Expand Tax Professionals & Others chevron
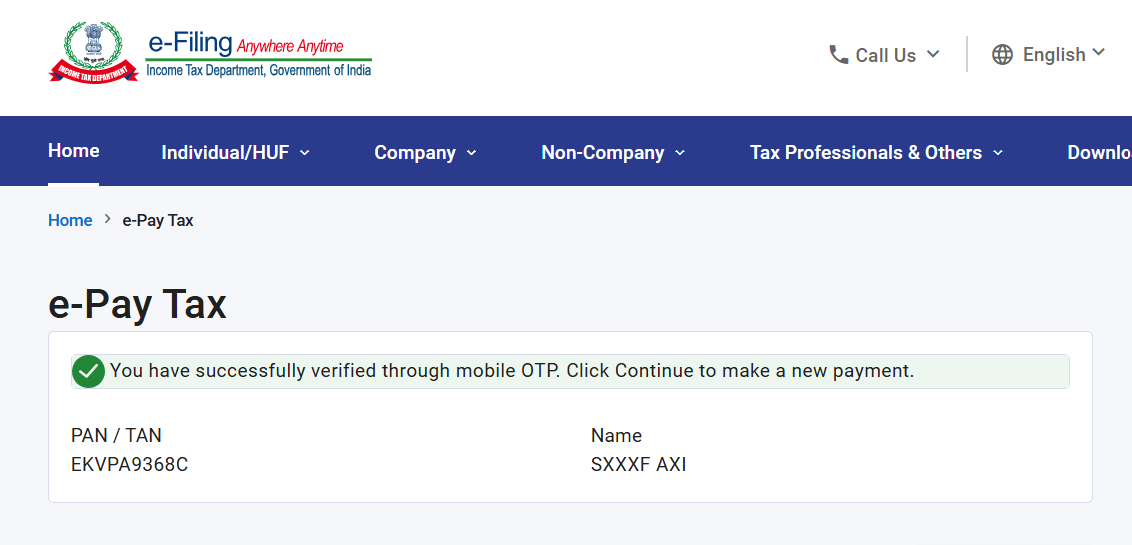 pos(998,153)
